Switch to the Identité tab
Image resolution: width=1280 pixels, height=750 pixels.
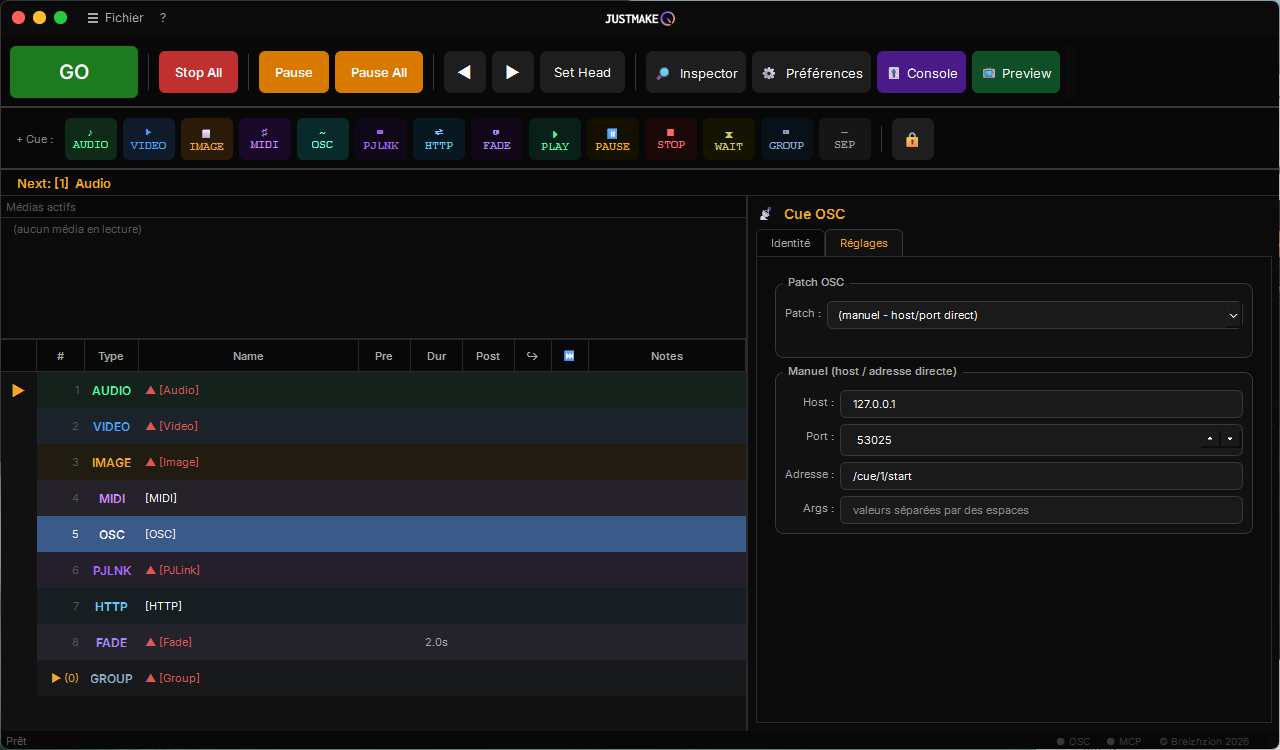[791, 243]
